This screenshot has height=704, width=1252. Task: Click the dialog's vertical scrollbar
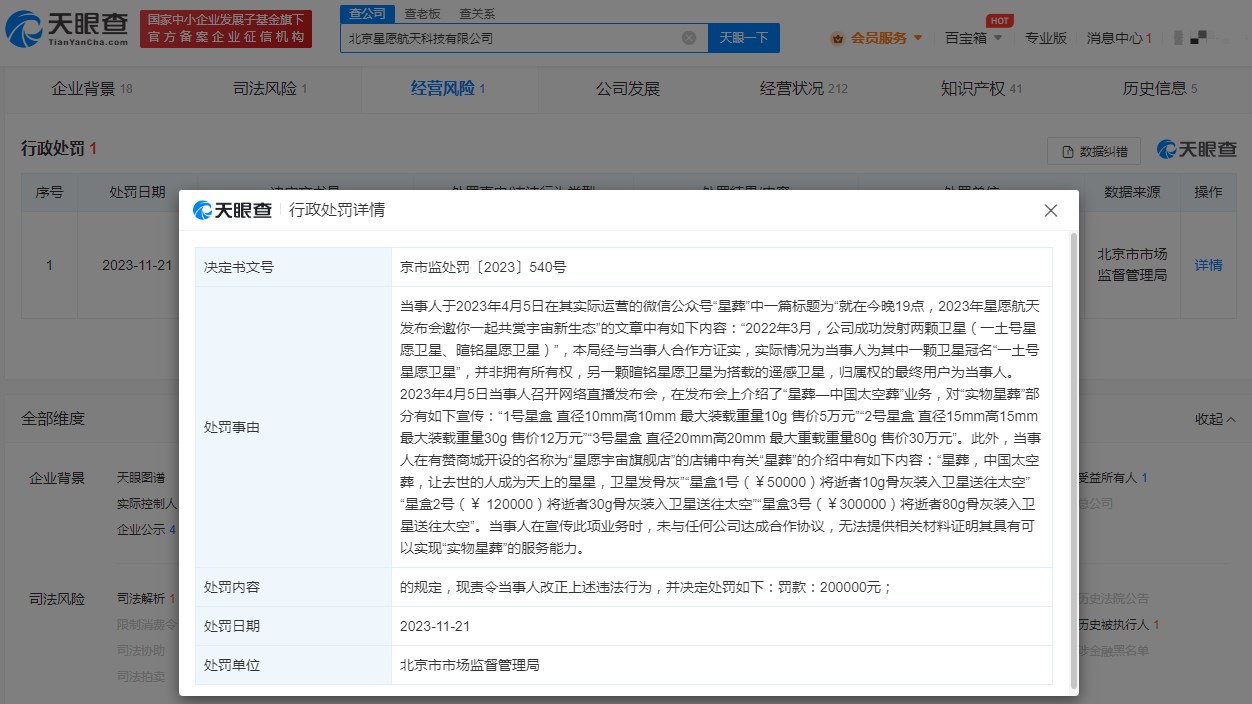tap(1074, 461)
